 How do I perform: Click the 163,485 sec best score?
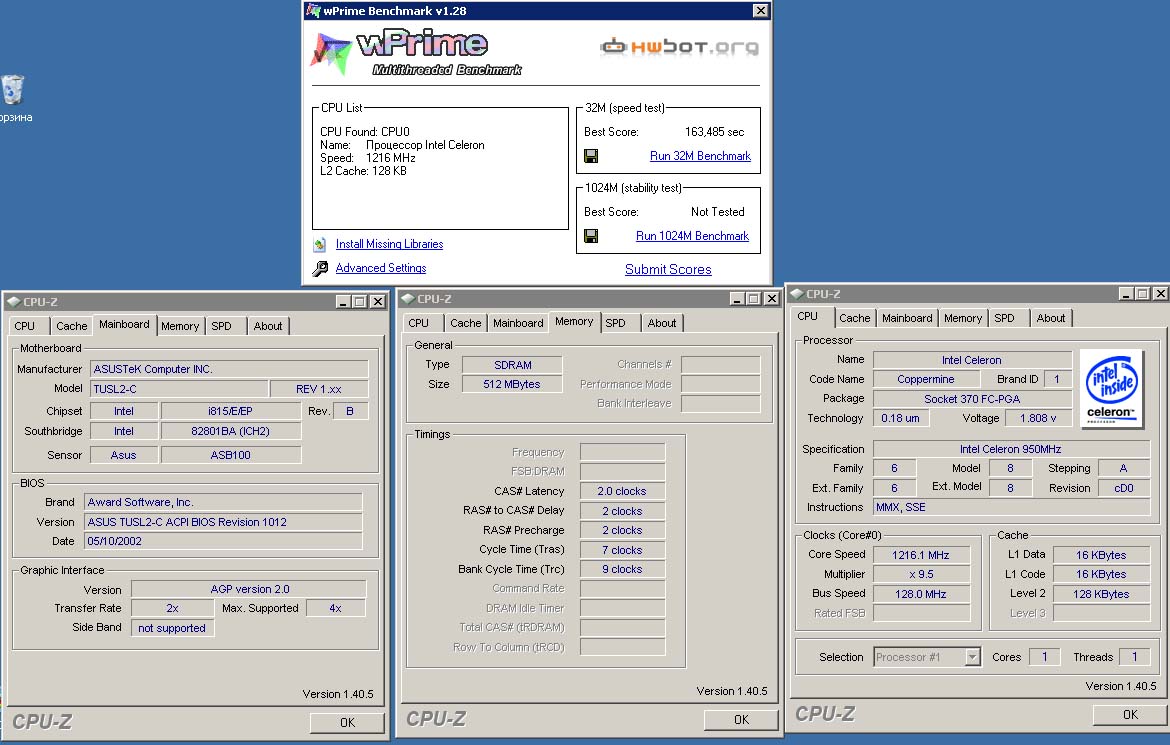[x=714, y=132]
